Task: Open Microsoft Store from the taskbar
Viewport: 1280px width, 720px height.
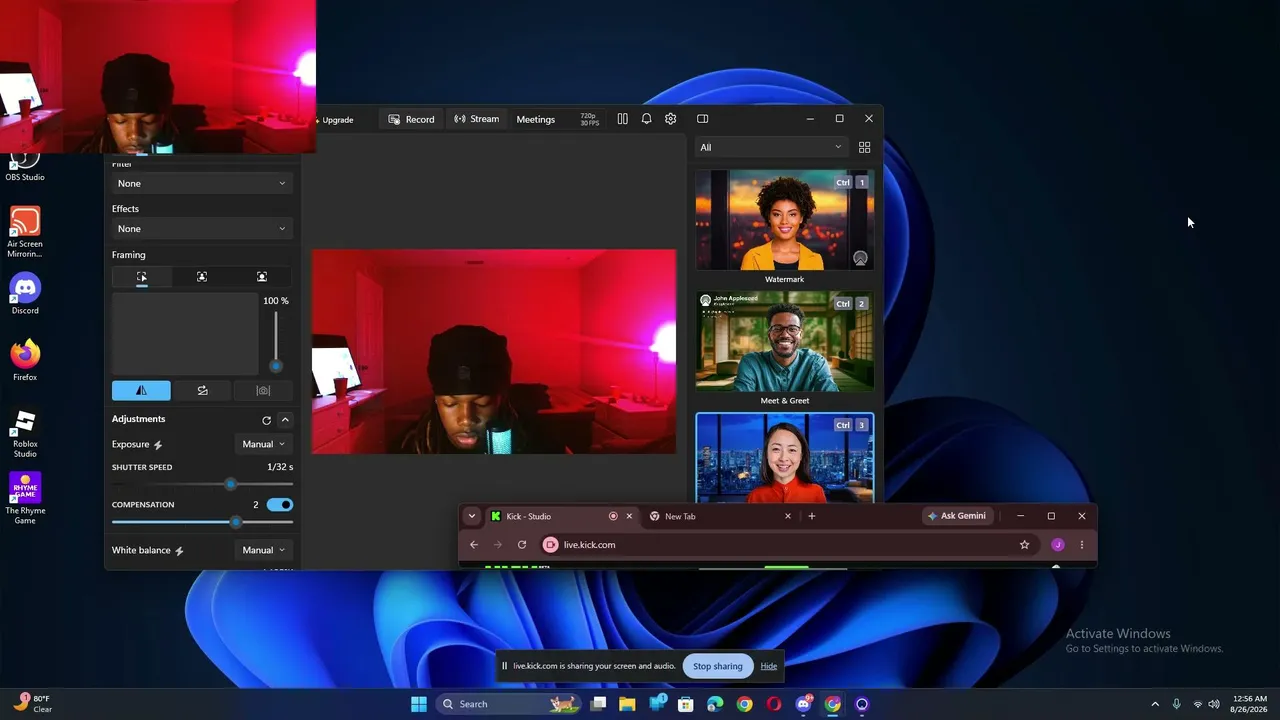Action: 686,704
